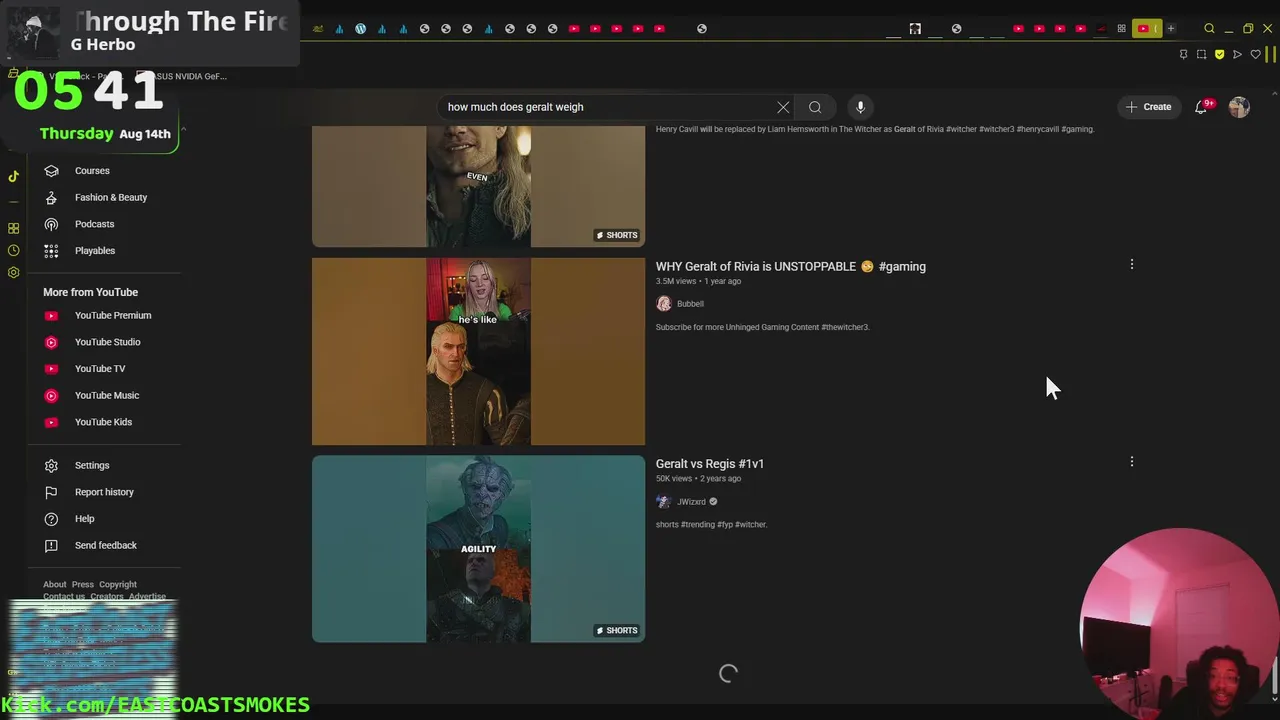The width and height of the screenshot is (1280, 720).
Task: Click the play icon in browser toolbar
Action: [x=1237, y=54]
